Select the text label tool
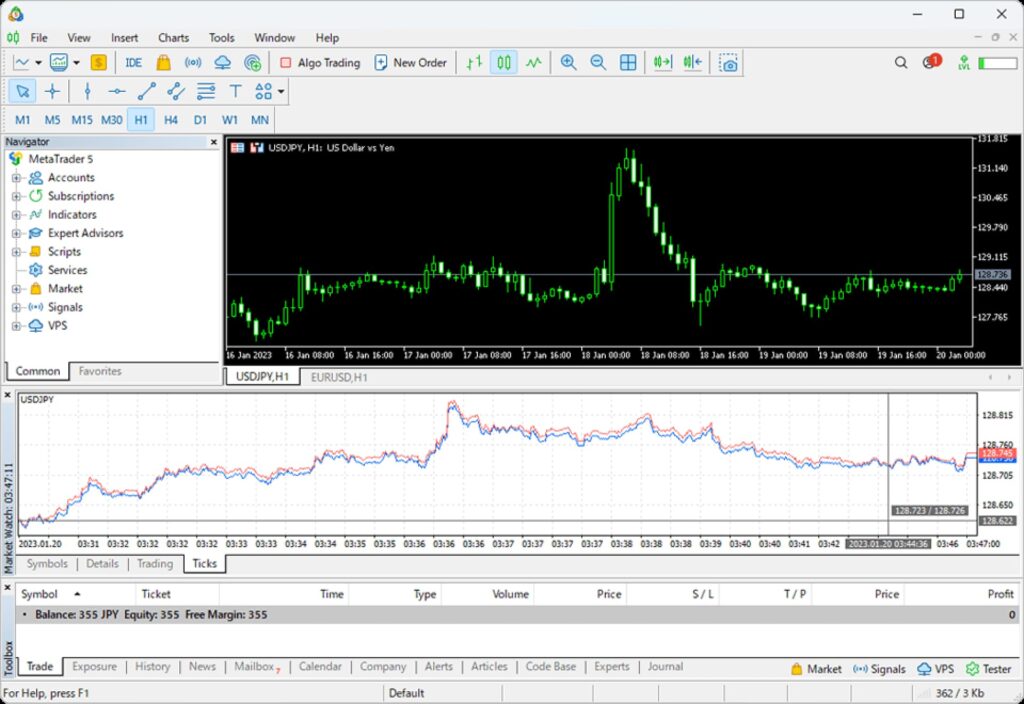1024x704 pixels. (x=236, y=91)
